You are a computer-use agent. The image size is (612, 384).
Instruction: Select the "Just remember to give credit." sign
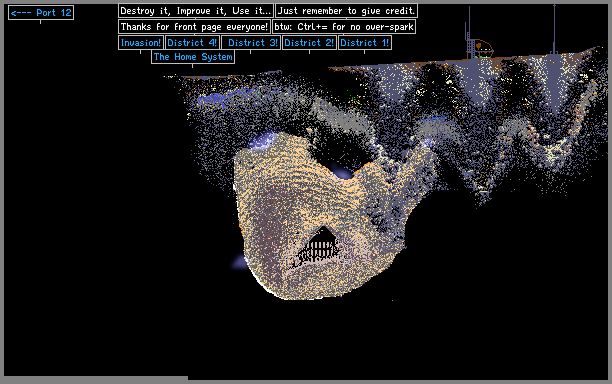pyautogui.click(x=346, y=11)
